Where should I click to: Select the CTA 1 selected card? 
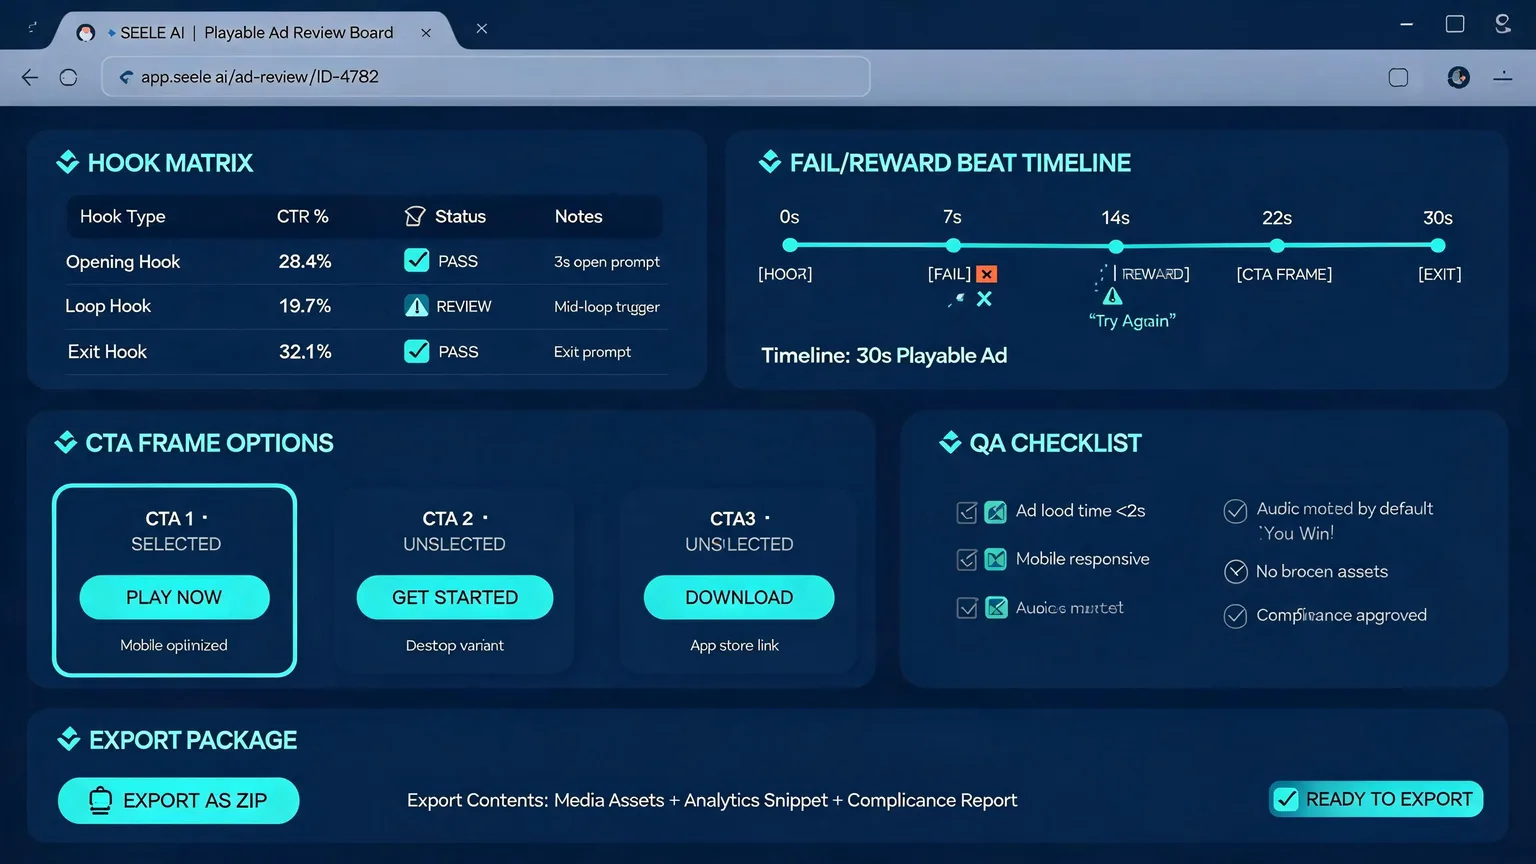tap(175, 580)
